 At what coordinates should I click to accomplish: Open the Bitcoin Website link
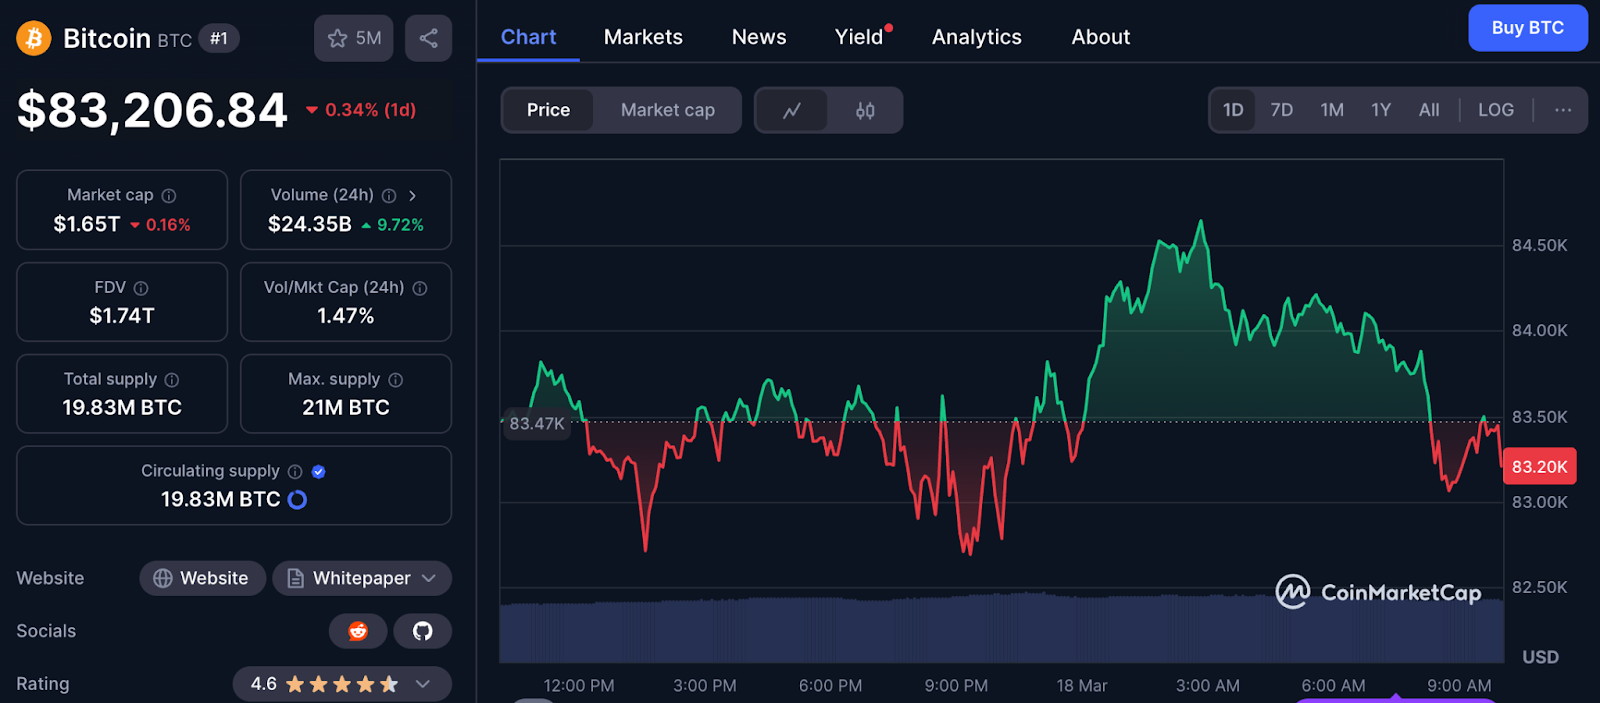[202, 578]
